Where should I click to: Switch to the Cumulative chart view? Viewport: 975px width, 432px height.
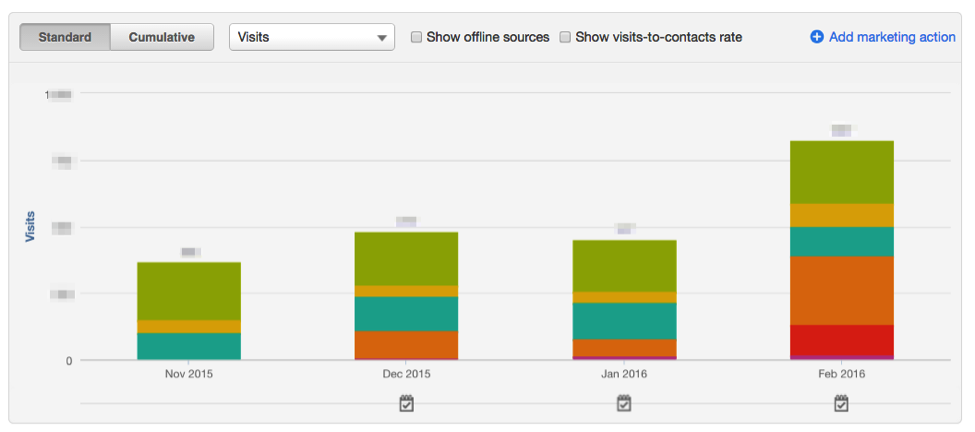pyautogui.click(x=160, y=37)
